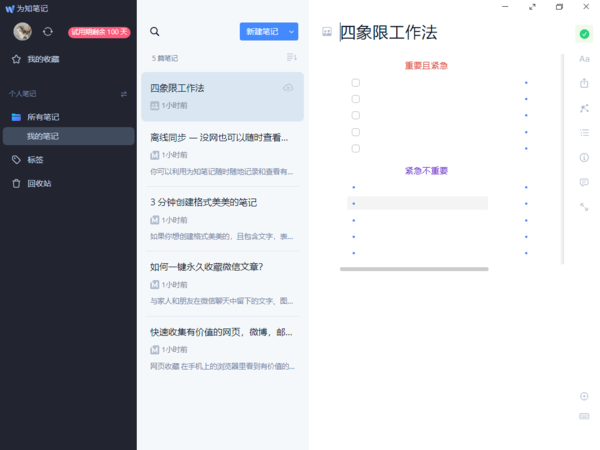Open the comments bubble icon
600x450 pixels.
click(x=584, y=182)
